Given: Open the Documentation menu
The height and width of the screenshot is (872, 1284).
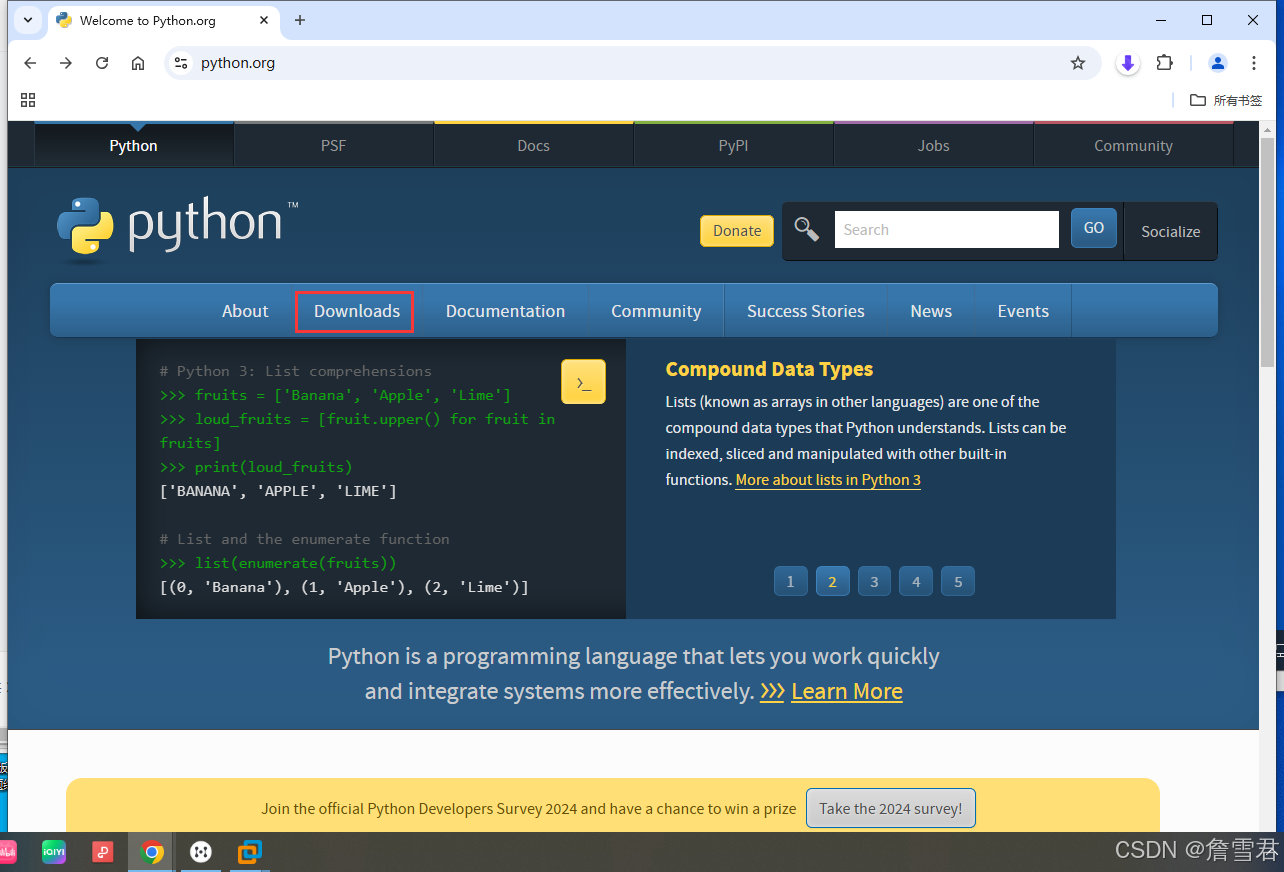Looking at the screenshot, I should (505, 311).
